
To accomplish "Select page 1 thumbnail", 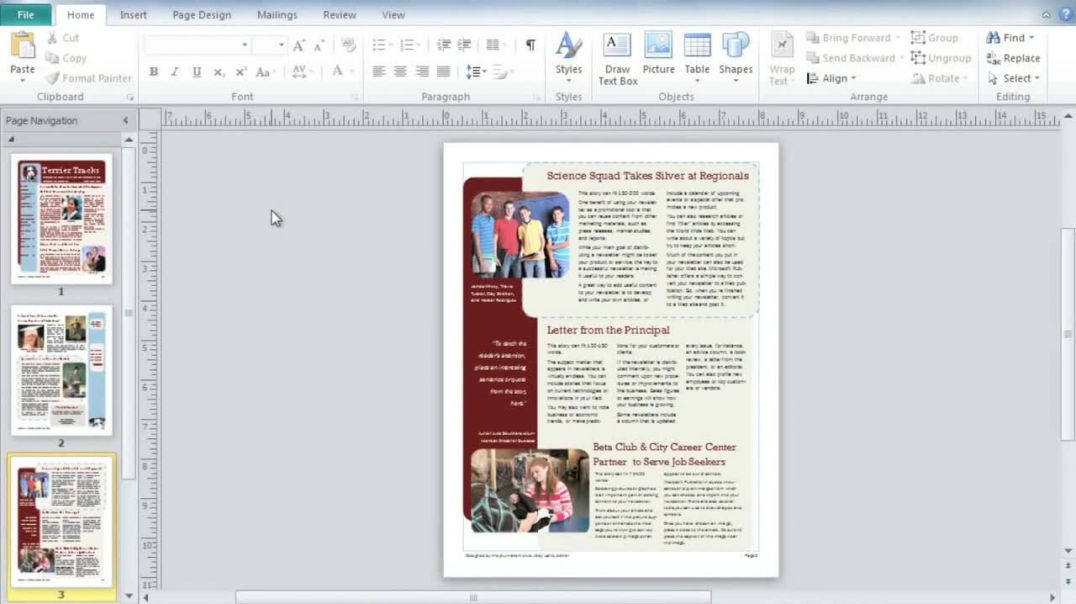I will pyautogui.click(x=62, y=218).
